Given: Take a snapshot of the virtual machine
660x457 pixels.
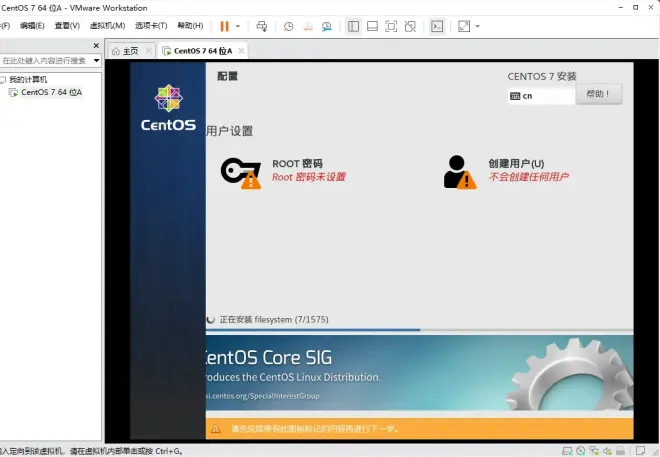Looking at the screenshot, I should pyautogui.click(x=288, y=27).
